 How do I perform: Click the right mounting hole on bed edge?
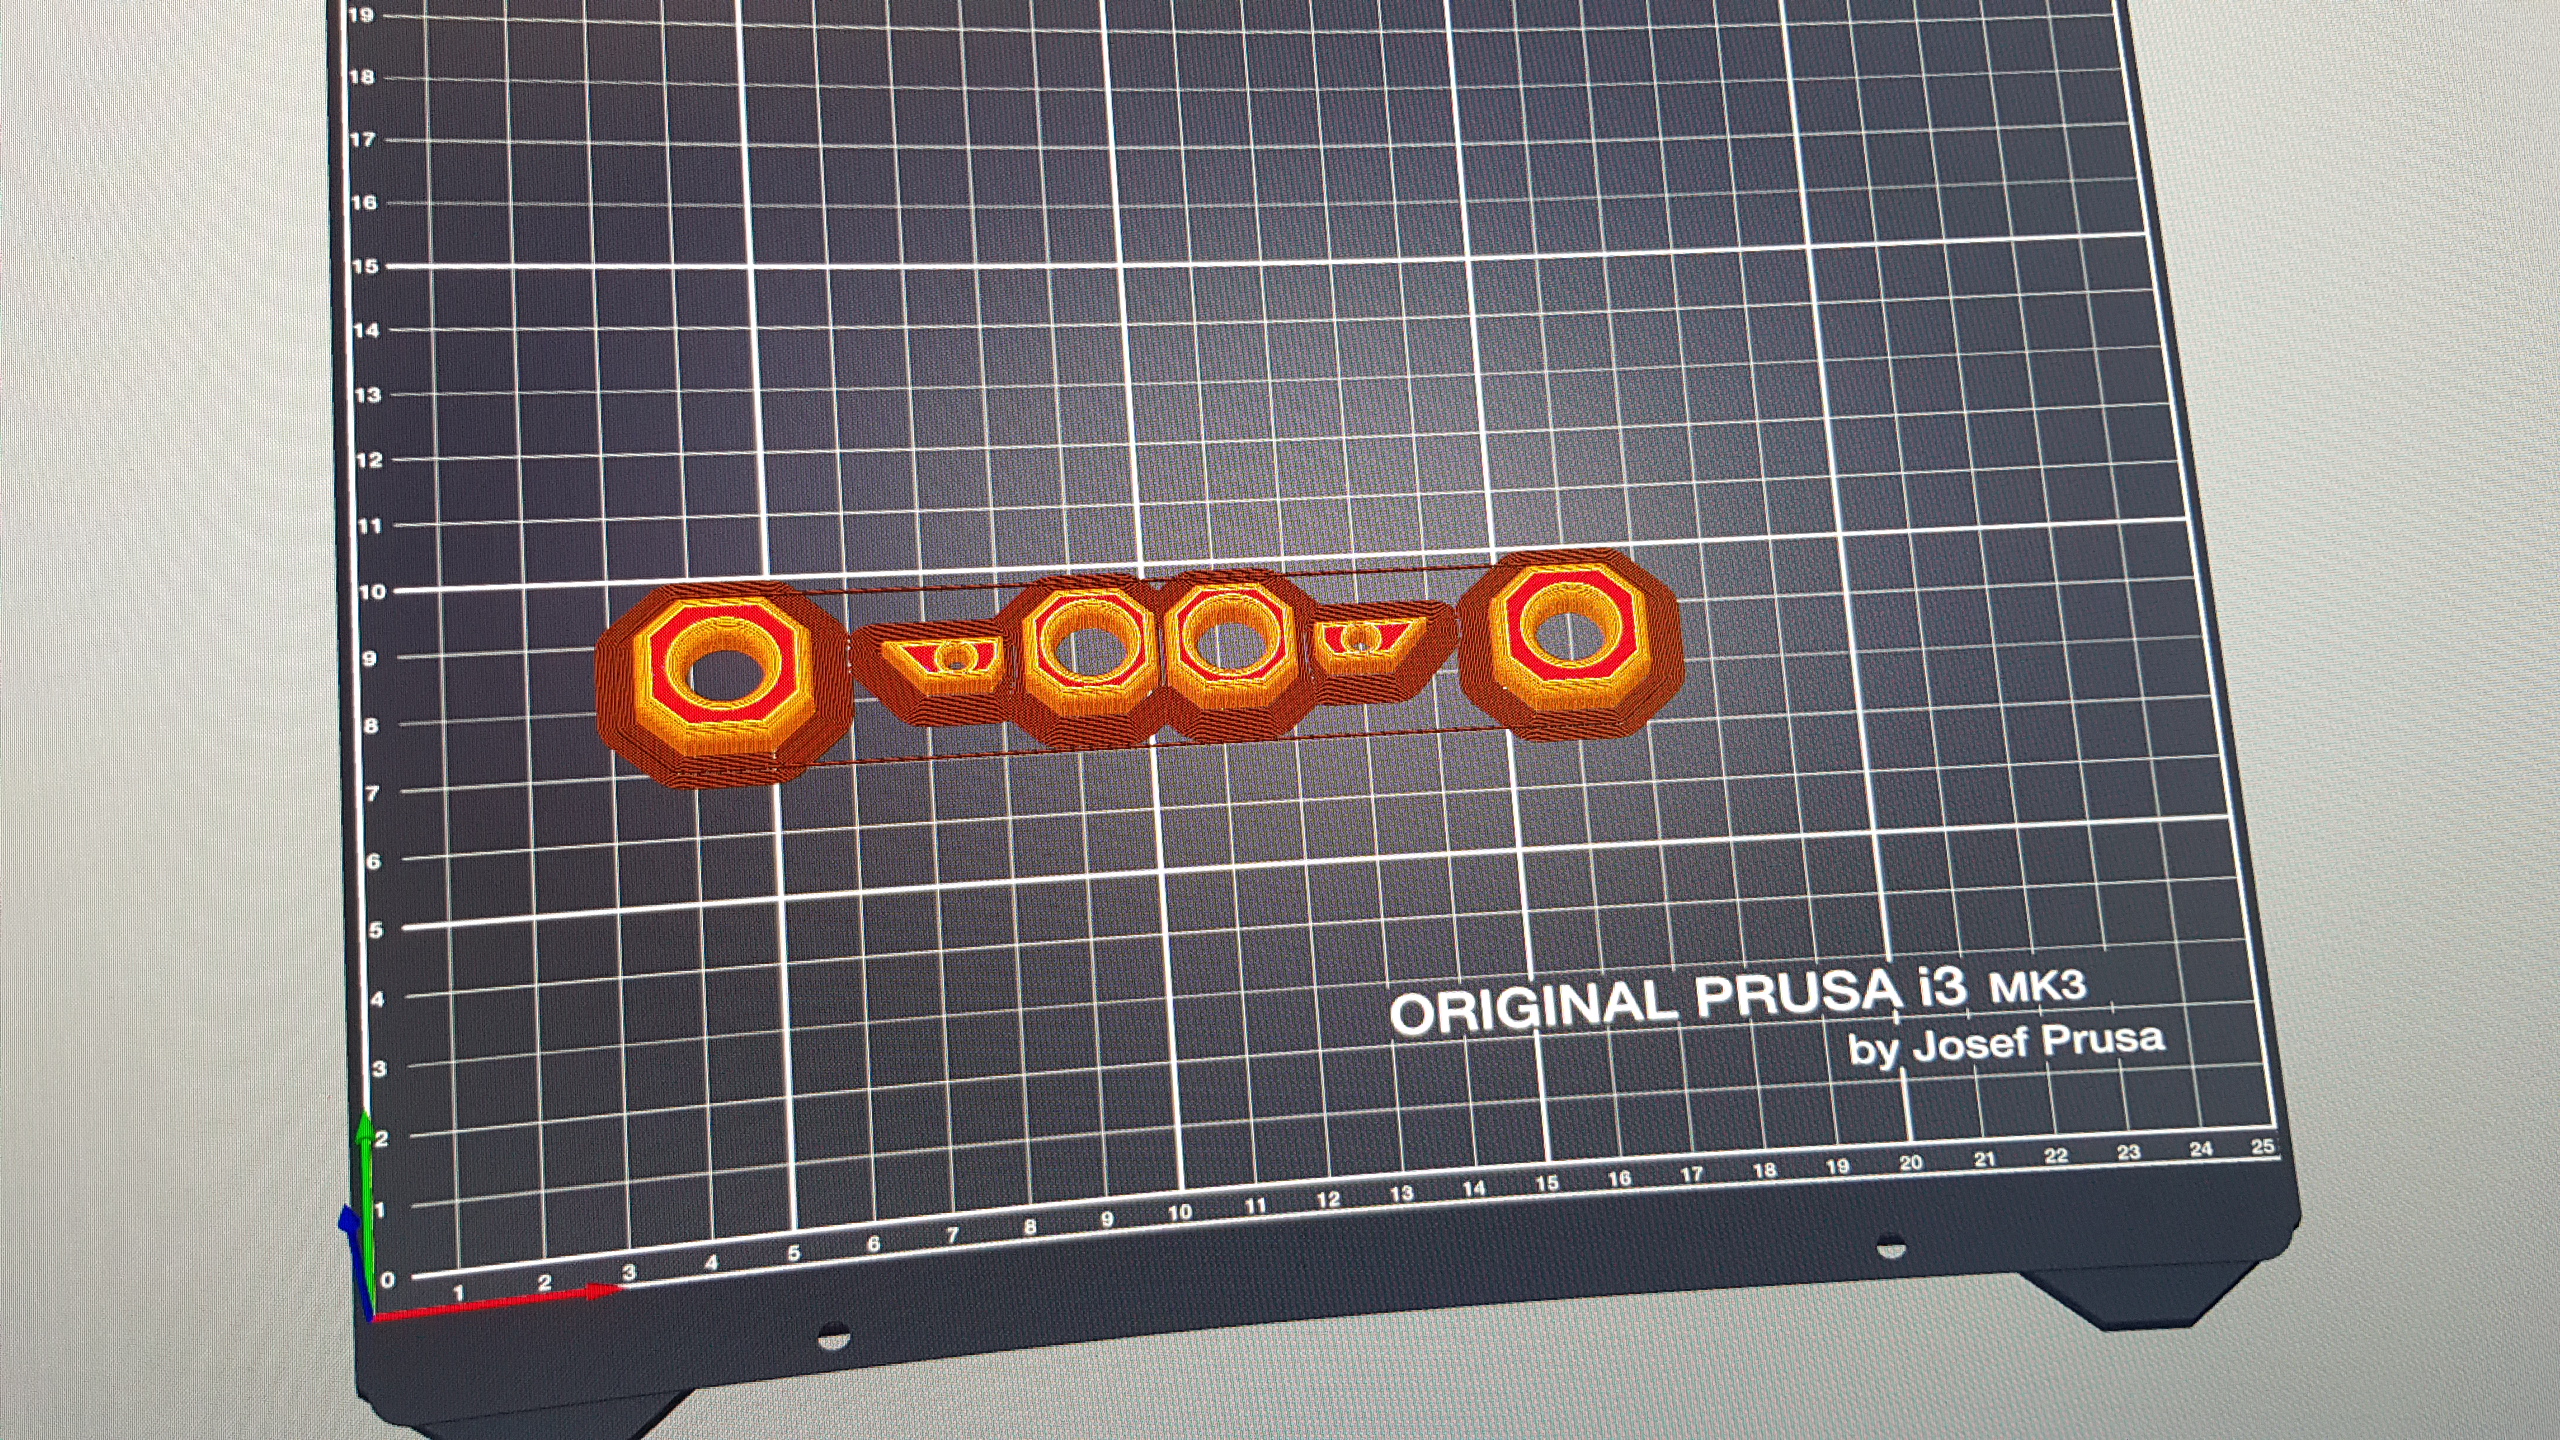1889,1247
